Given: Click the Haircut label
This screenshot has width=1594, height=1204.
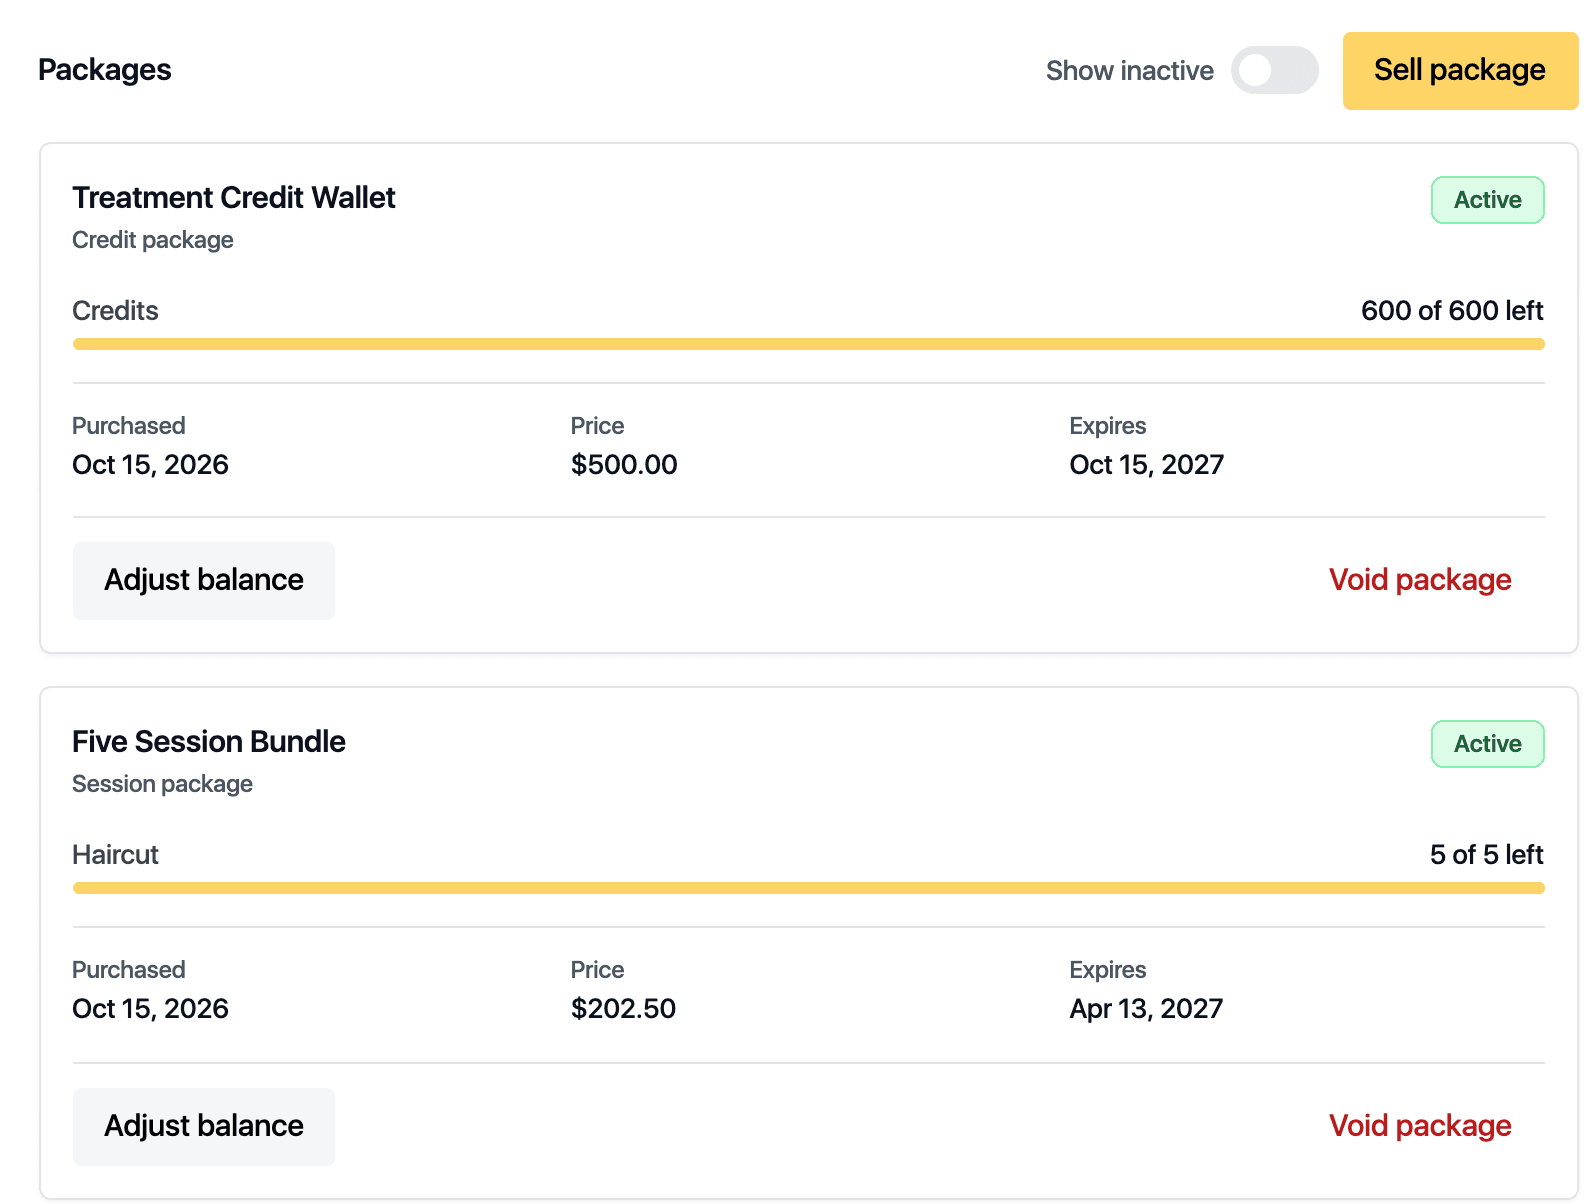Looking at the screenshot, I should tap(115, 855).
